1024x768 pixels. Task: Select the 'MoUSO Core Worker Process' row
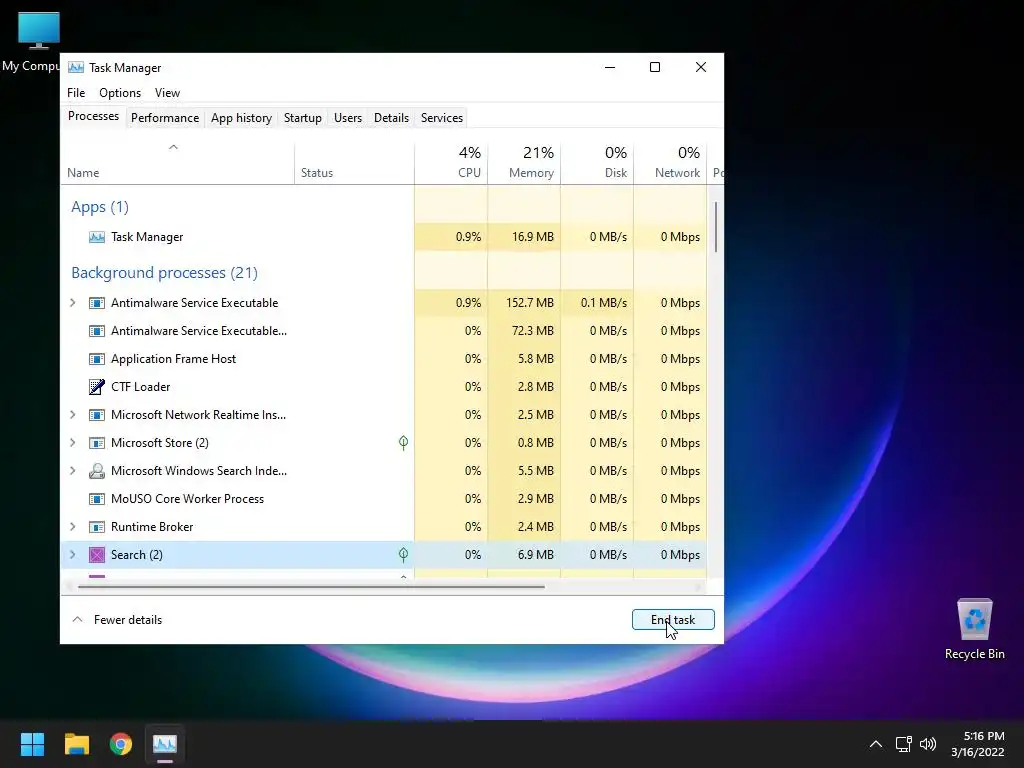tap(384, 499)
